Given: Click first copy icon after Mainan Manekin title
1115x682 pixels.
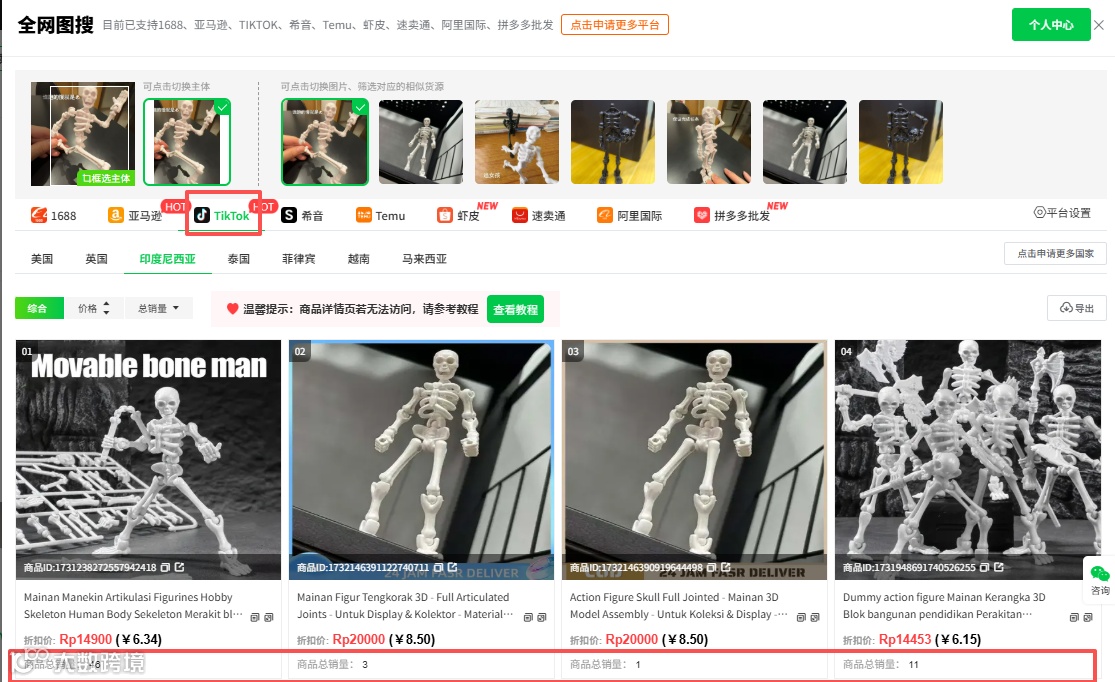Looking at the screenshot, I should click(255, 617).
